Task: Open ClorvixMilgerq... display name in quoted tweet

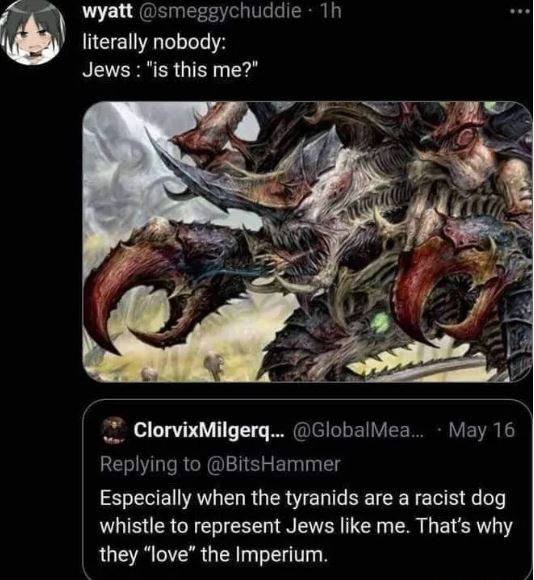Action: click(209, 430)
